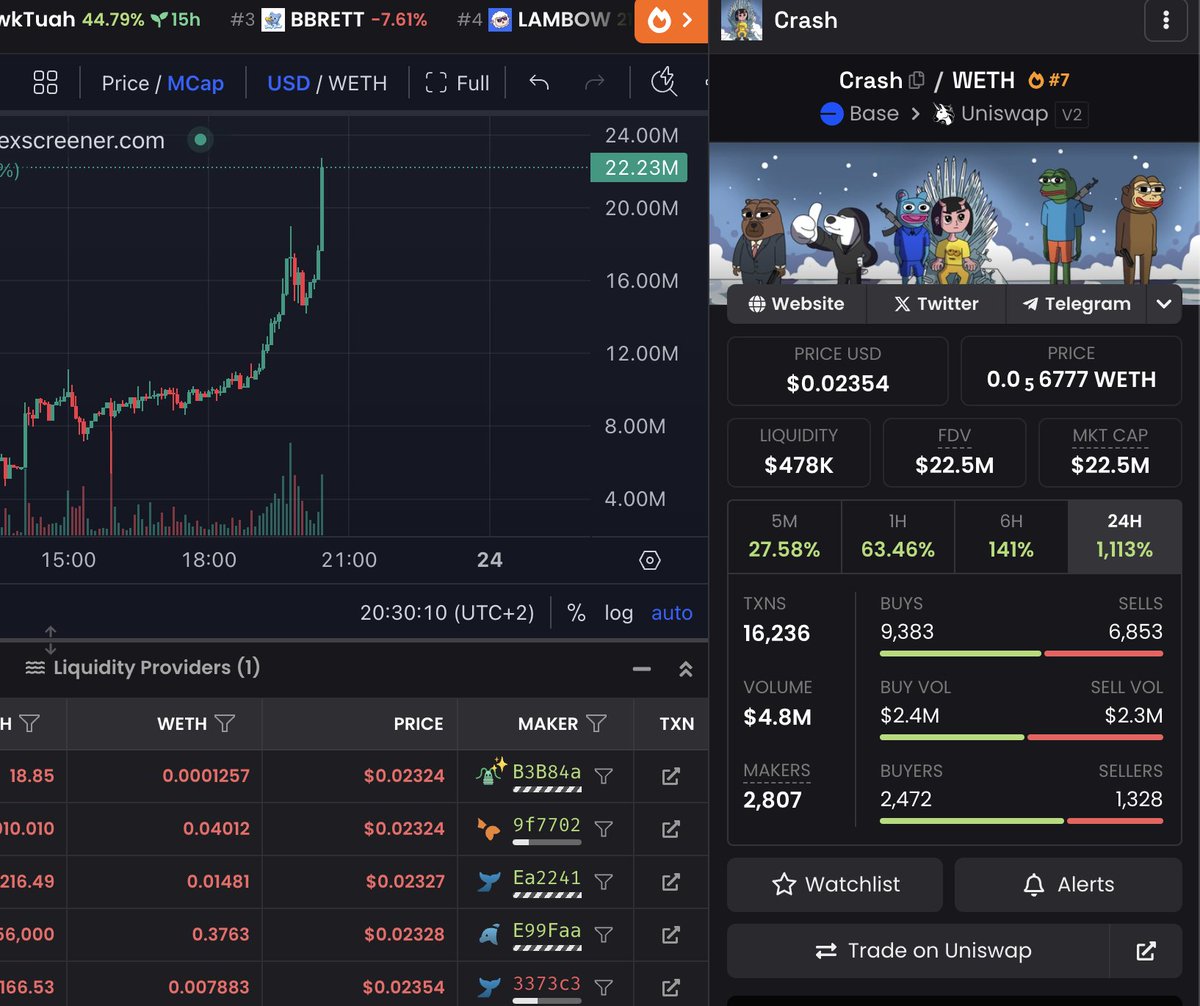This screenshot has height=1006, width=1200.
Task: Click Trade on Uniswap button
Action: (918, 951)
